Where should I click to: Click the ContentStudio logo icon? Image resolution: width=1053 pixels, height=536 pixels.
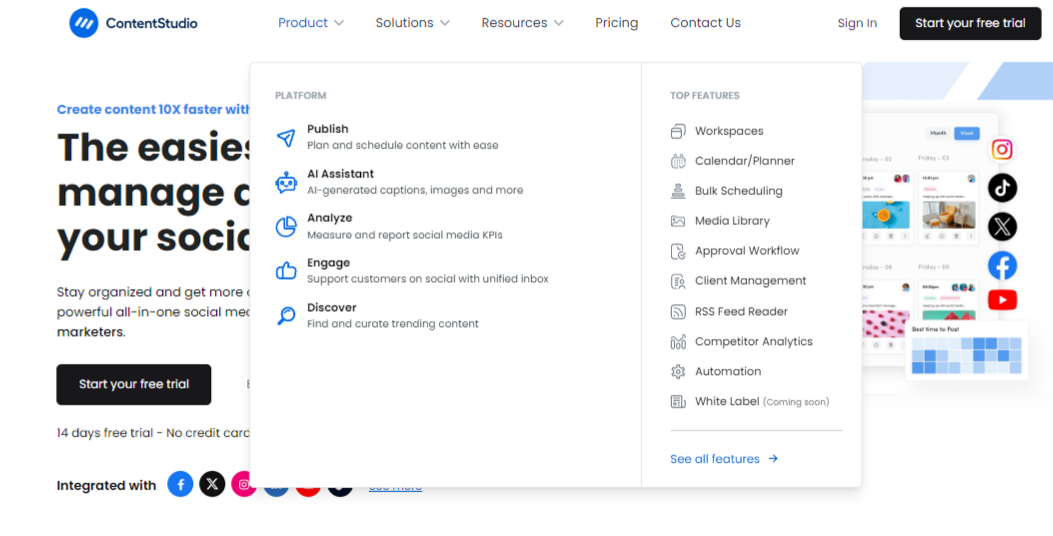(x=84, y=23)
